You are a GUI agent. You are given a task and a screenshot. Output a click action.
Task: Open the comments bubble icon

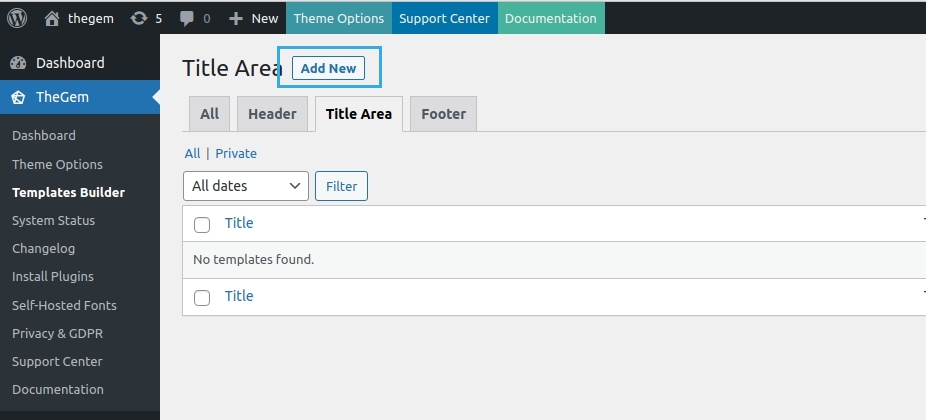pos(187,18)
